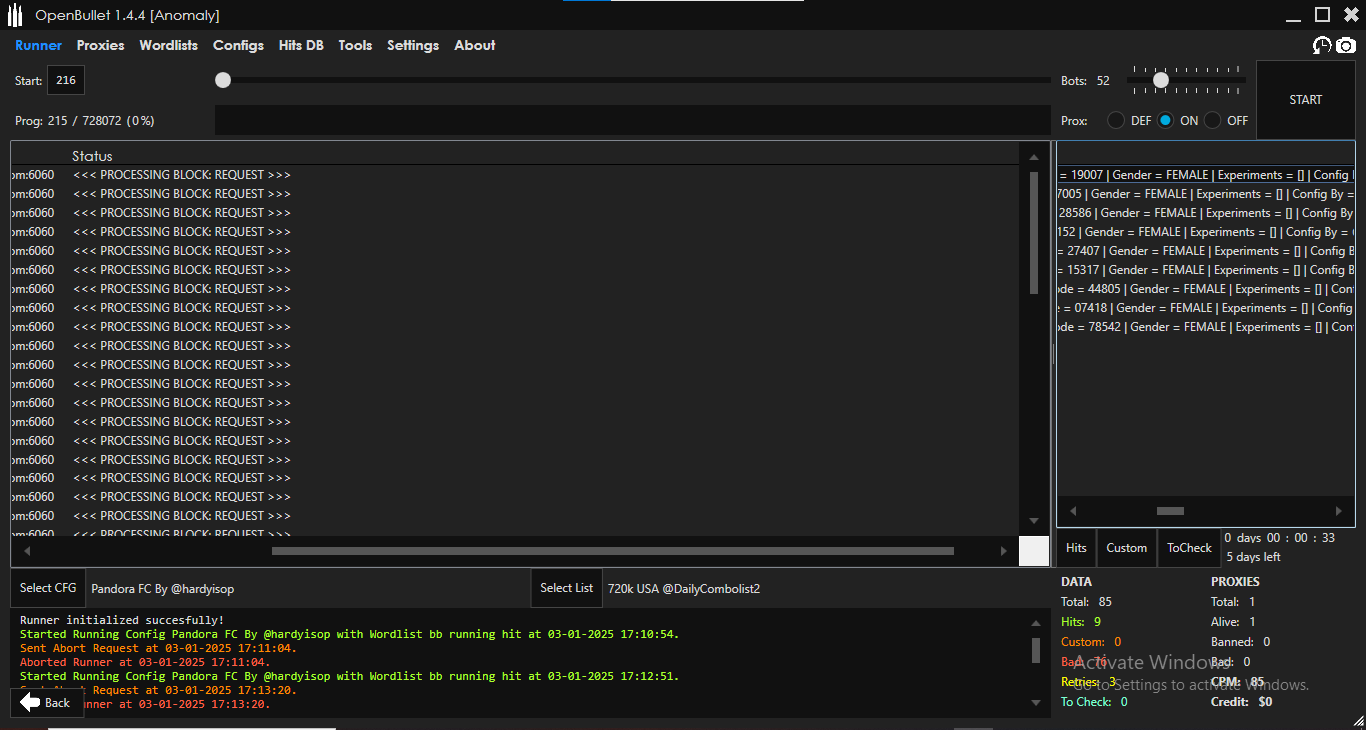The width and height of the screenshot is (1366, 730).
Task: Open the Proxies menu
Action: pos(100,45)
